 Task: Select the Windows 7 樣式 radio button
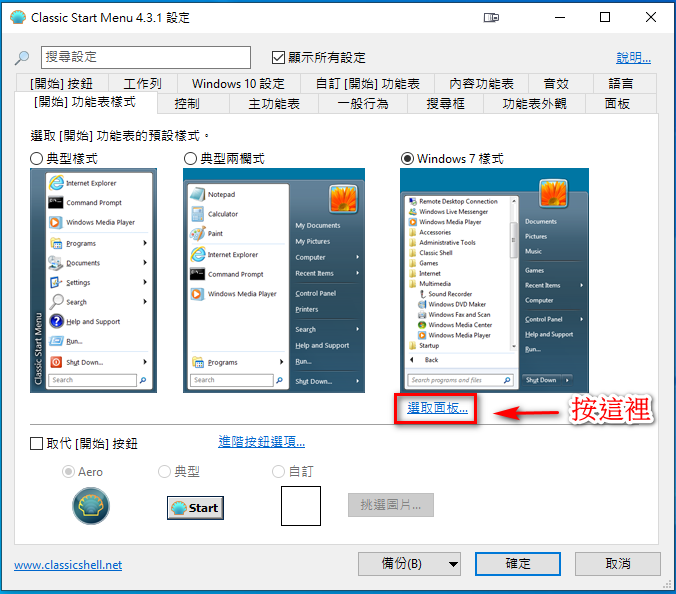tap(407, 159)
